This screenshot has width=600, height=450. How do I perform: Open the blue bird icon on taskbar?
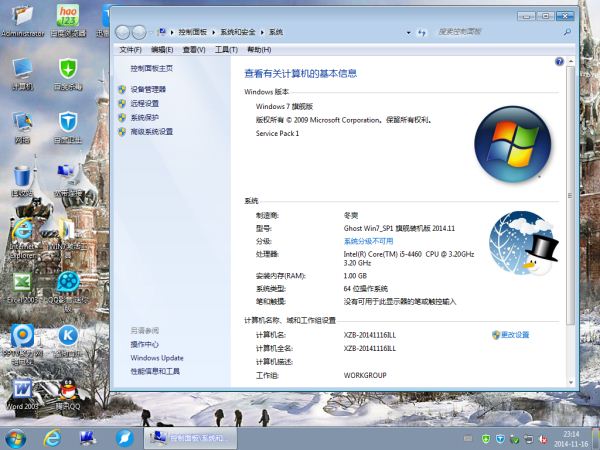tap(125, 439)
